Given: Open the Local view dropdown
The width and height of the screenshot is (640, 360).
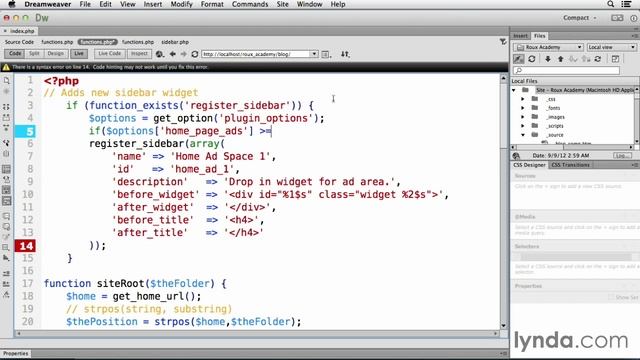Looking at the screenshot, I should tap(611, 47).
